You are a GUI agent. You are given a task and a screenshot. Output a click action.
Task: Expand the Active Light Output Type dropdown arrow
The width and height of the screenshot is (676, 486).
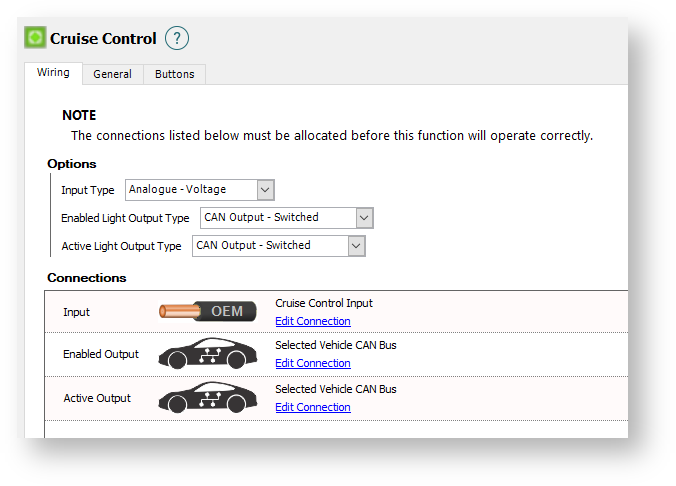click(357, 246)
